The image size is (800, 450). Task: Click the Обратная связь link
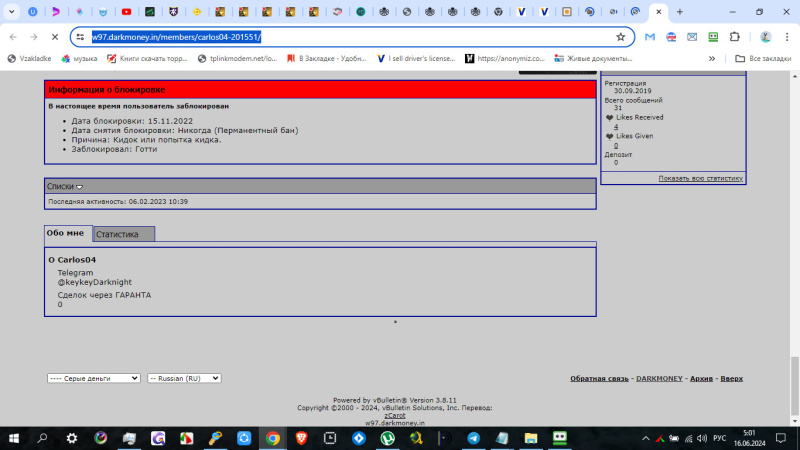tap(599, 379)
